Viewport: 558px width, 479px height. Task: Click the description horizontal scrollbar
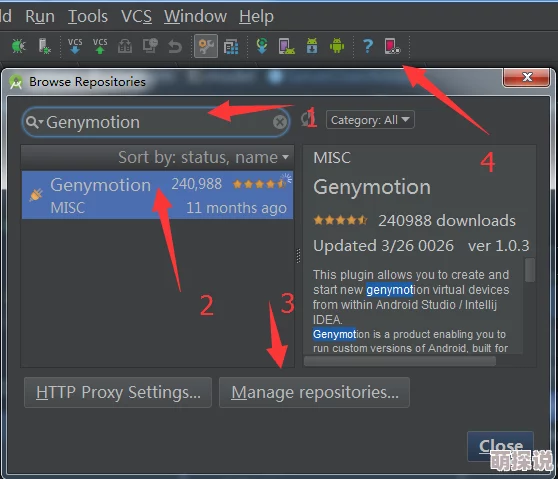point(400,361)
